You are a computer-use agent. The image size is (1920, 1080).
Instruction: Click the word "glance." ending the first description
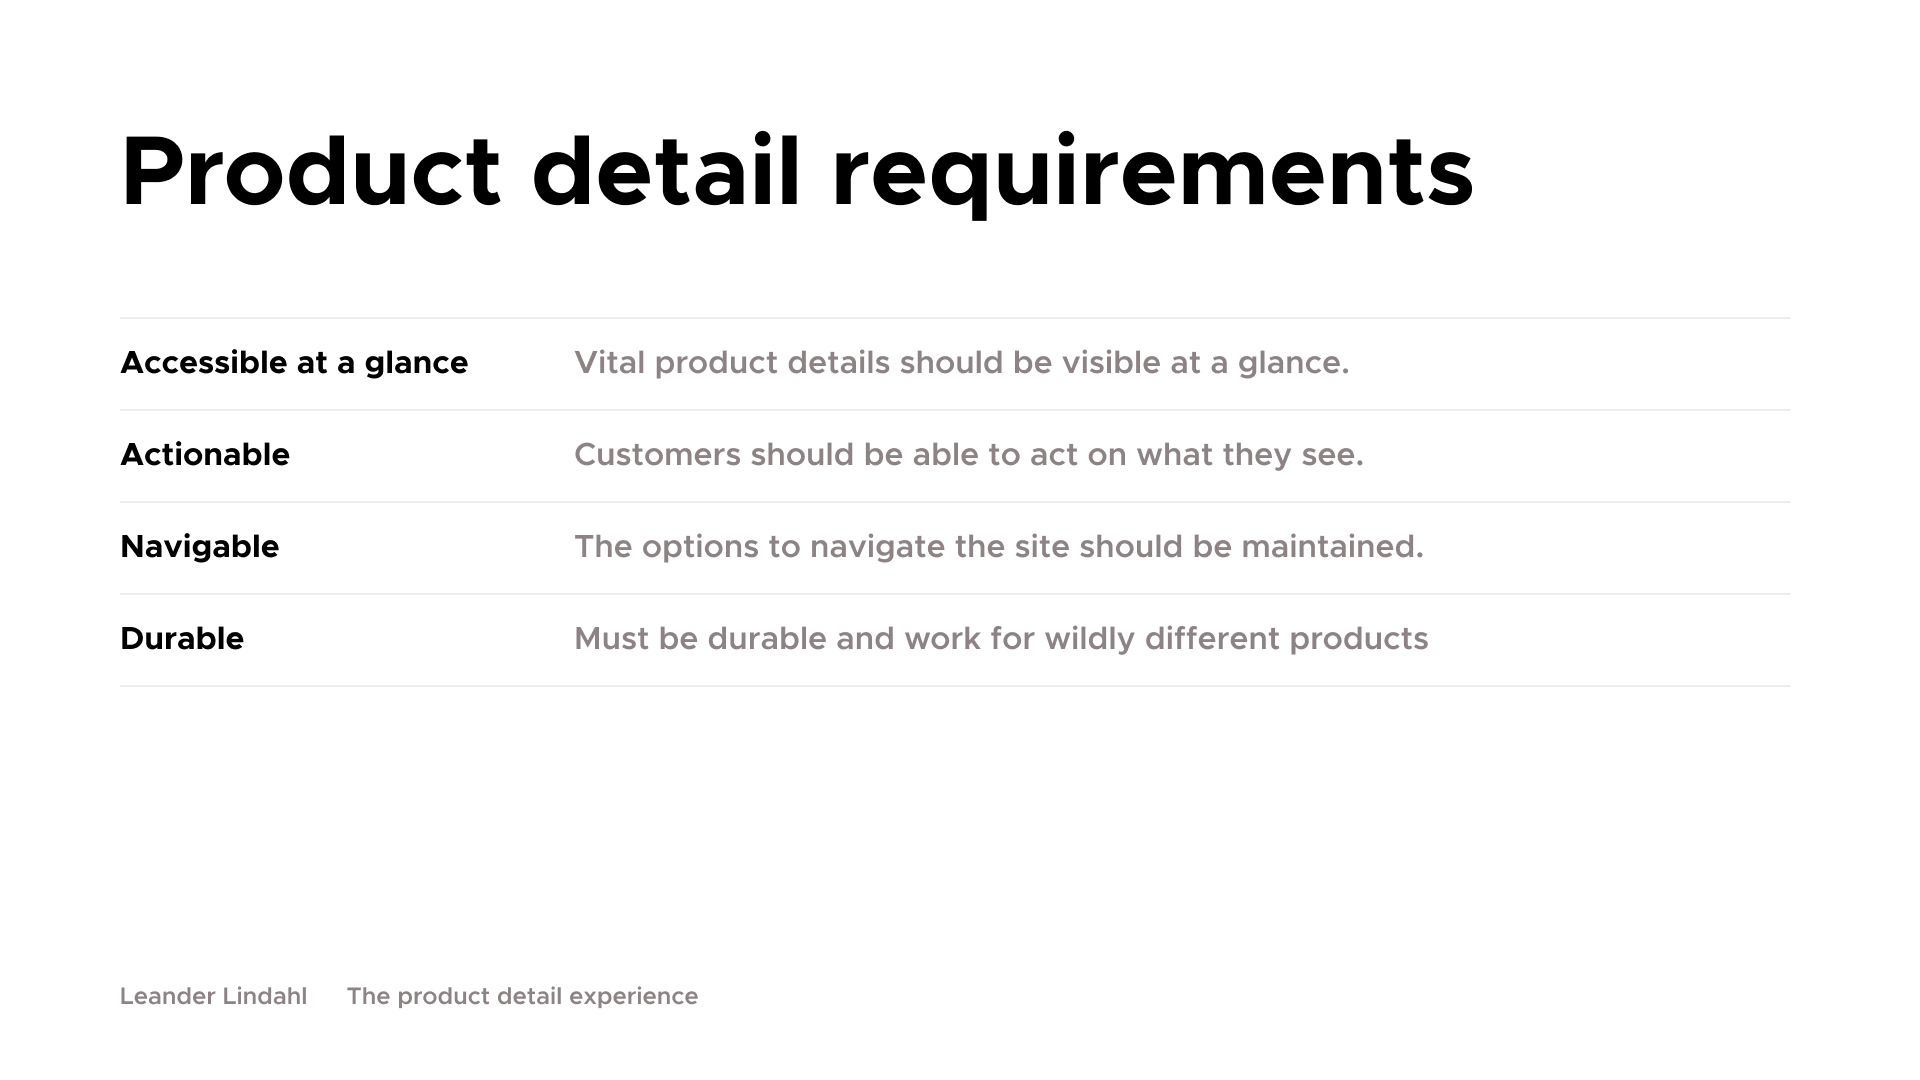coord(1293,364)
